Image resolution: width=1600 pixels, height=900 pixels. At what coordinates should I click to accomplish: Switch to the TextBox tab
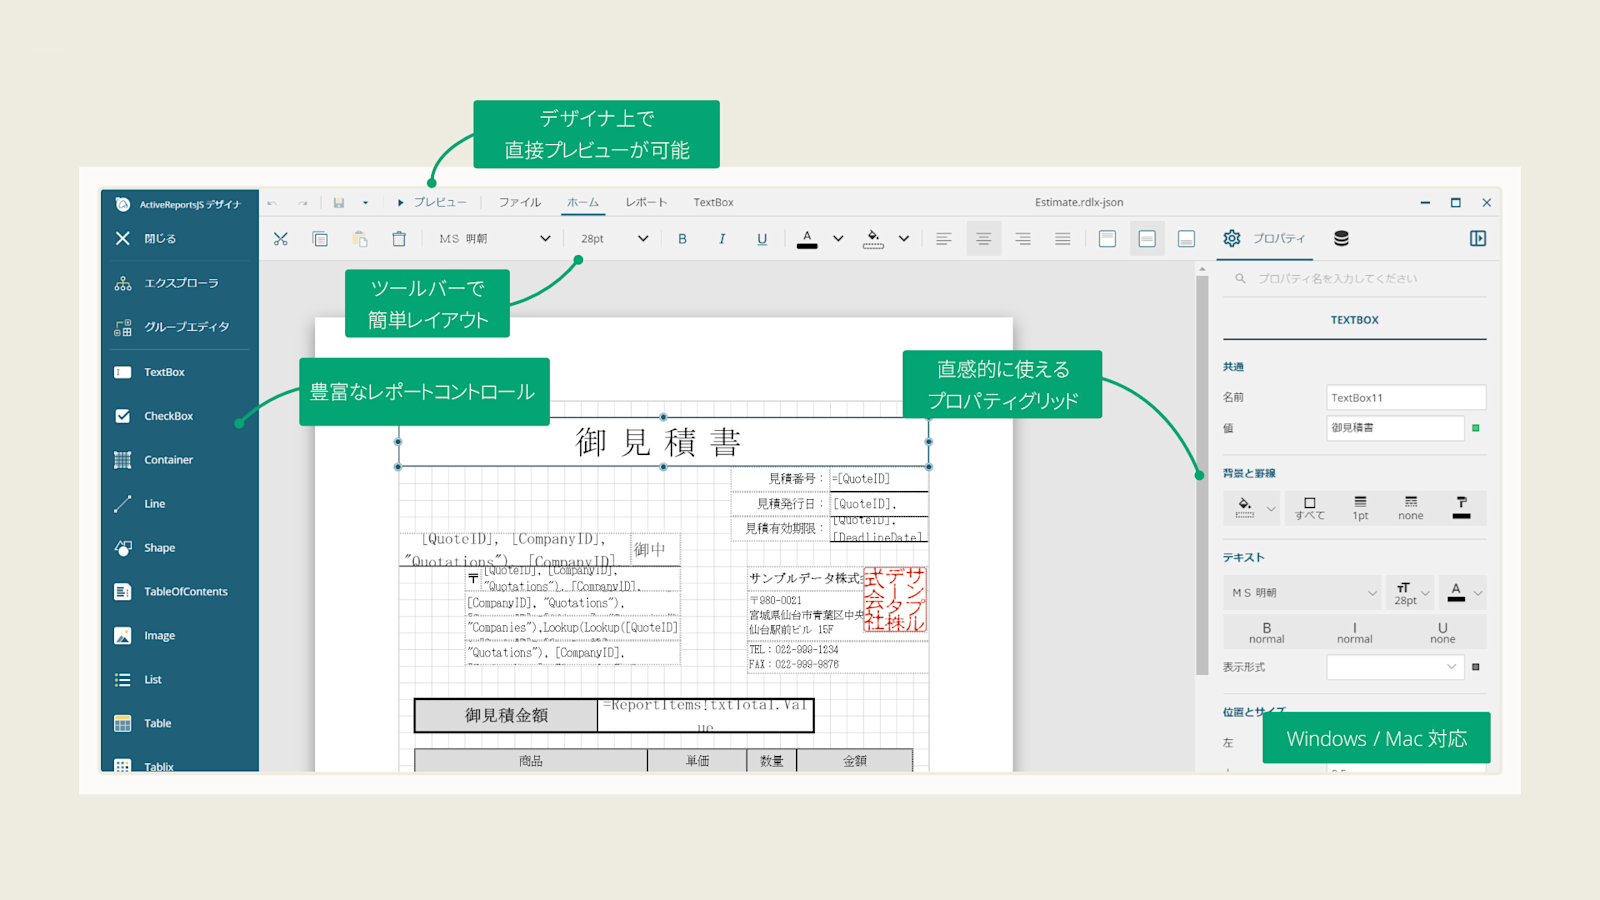(714, 202)
